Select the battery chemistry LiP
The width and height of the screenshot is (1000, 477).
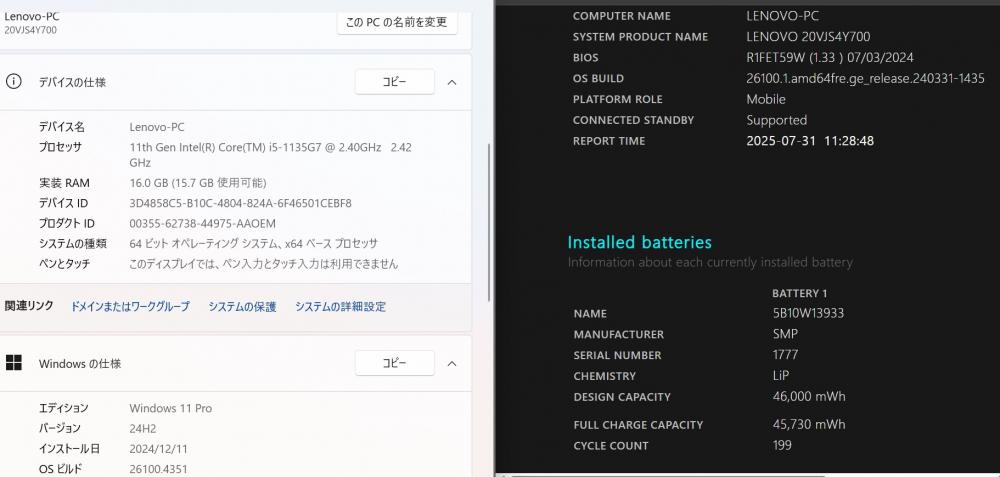[781, 376]
